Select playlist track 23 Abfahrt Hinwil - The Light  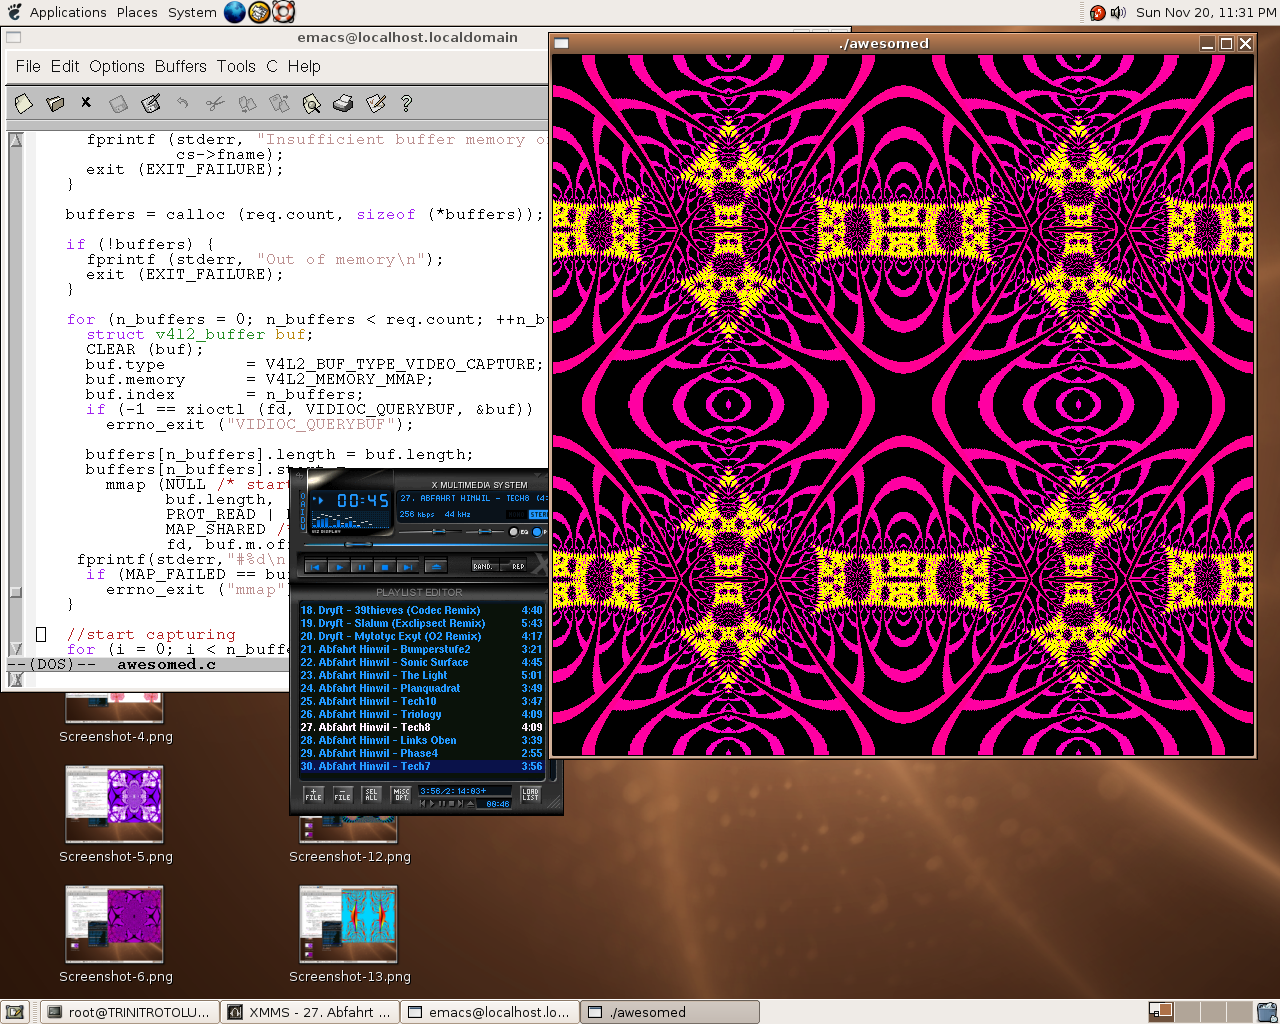click(421, 675)
